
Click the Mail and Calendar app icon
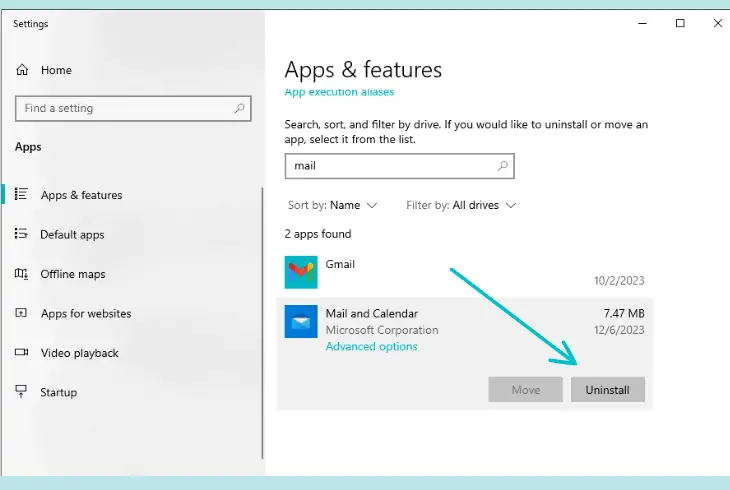301,321
